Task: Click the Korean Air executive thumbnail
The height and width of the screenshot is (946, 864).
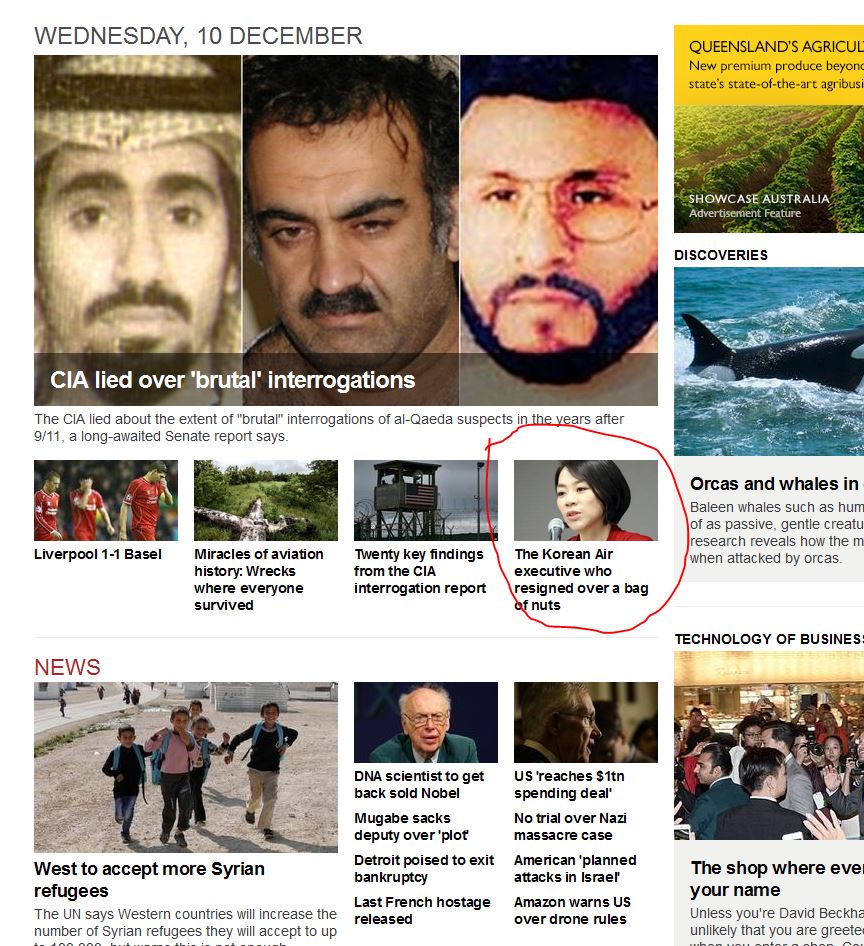Action: [x=586, y=500]
